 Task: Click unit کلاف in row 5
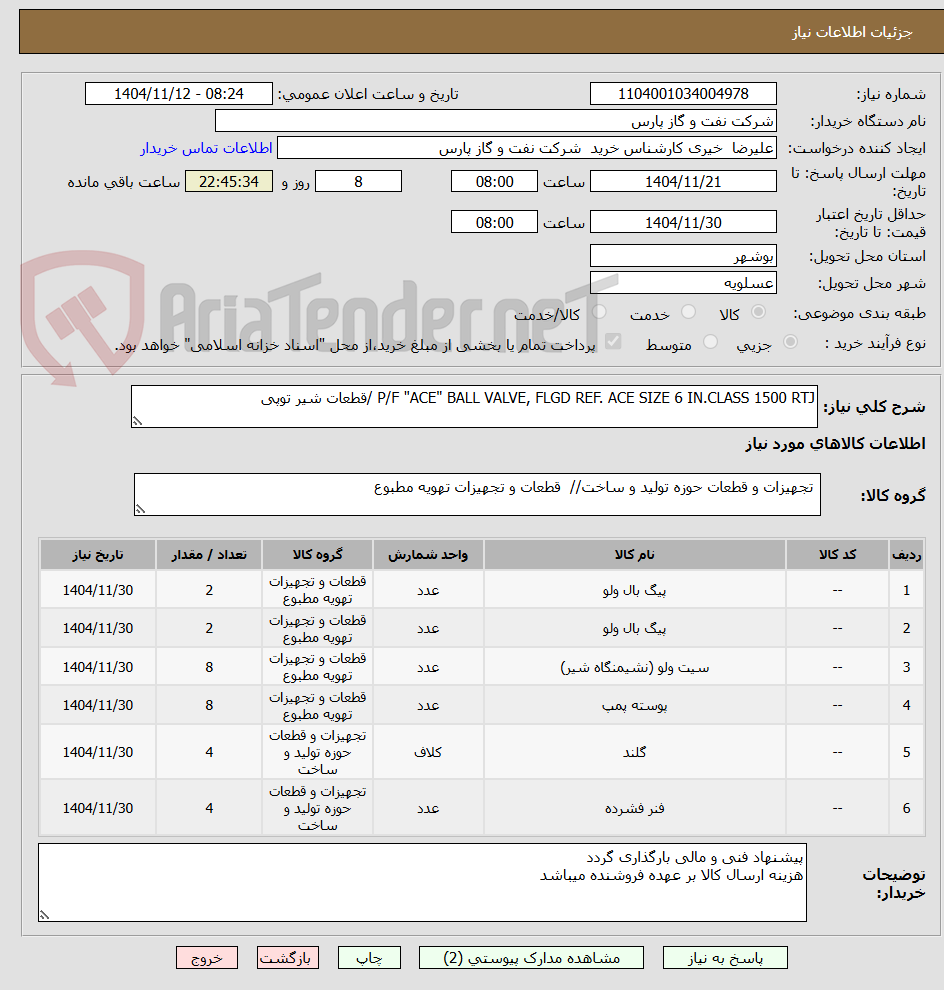(428, 752)
